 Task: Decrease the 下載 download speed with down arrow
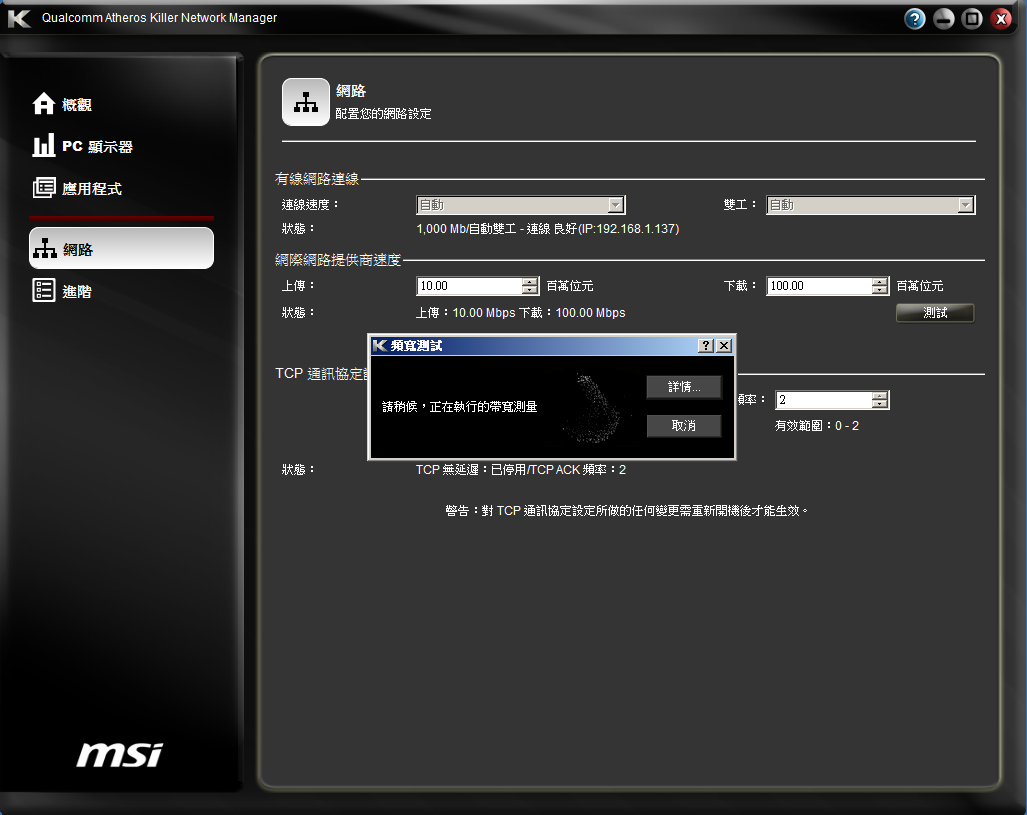880,290
